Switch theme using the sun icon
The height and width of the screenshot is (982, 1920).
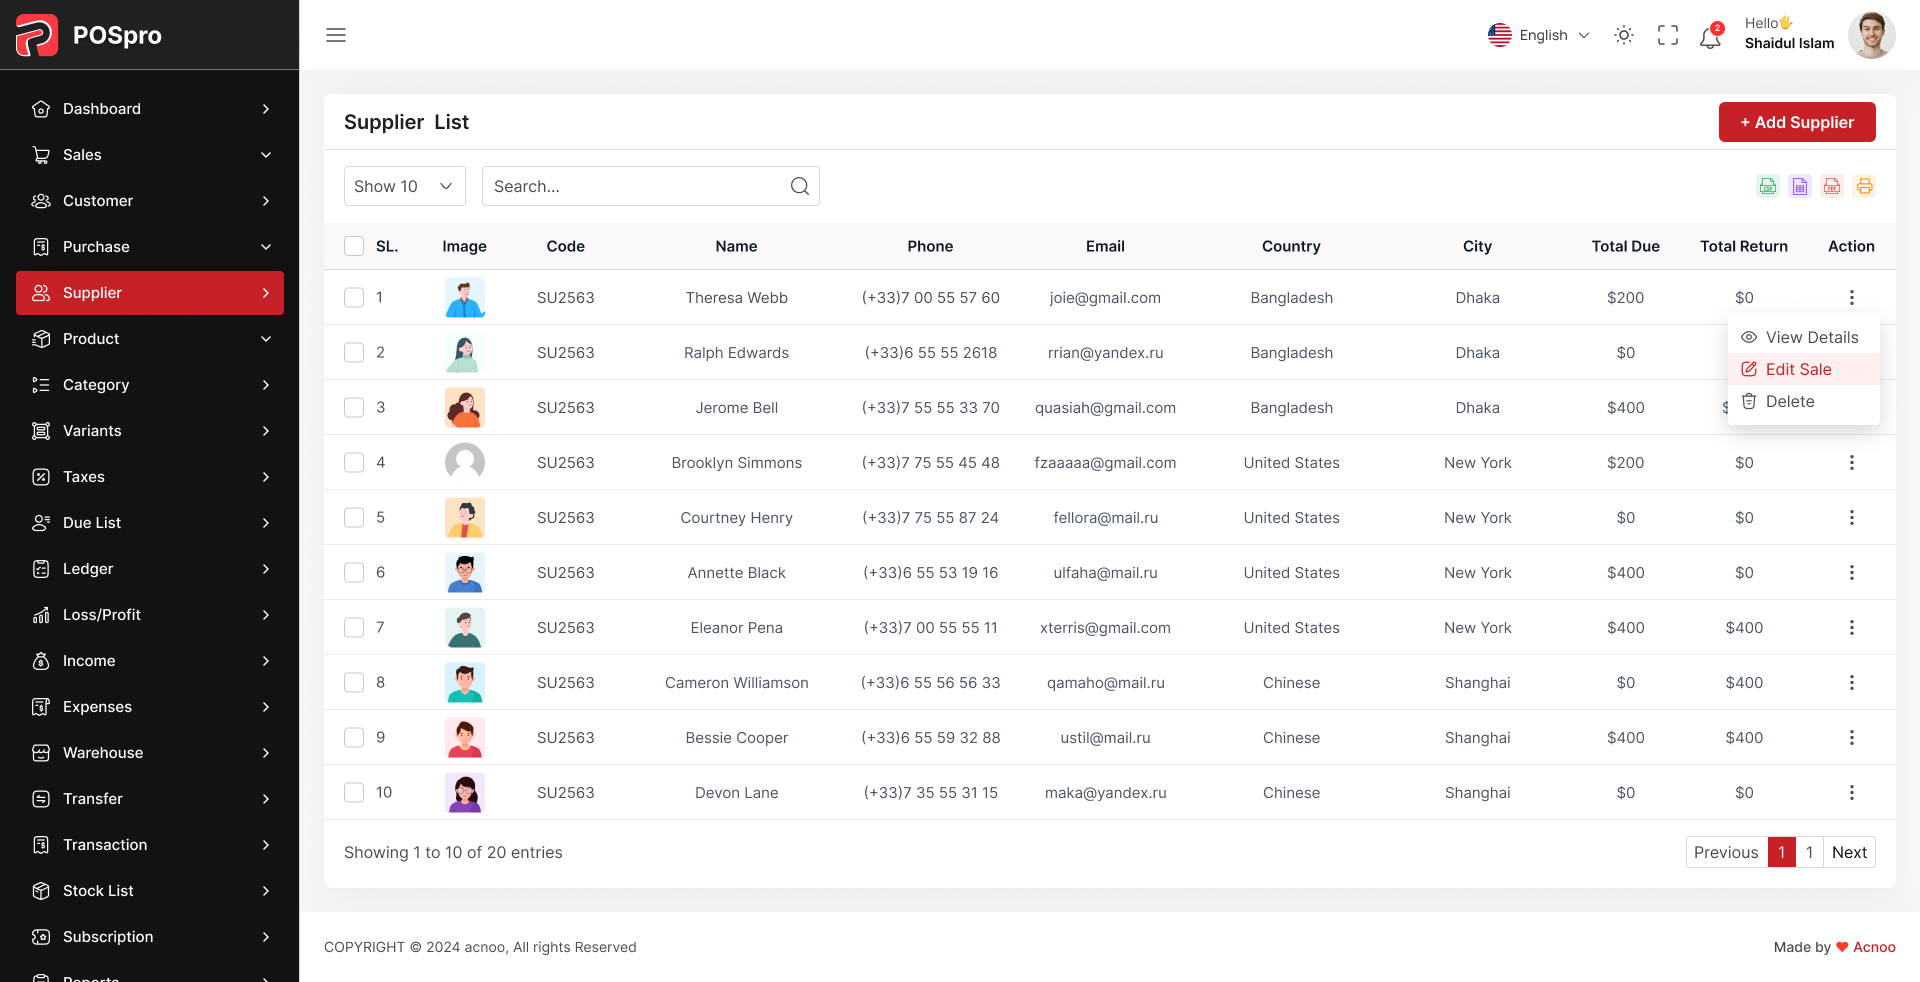[x=1623, y=35]
